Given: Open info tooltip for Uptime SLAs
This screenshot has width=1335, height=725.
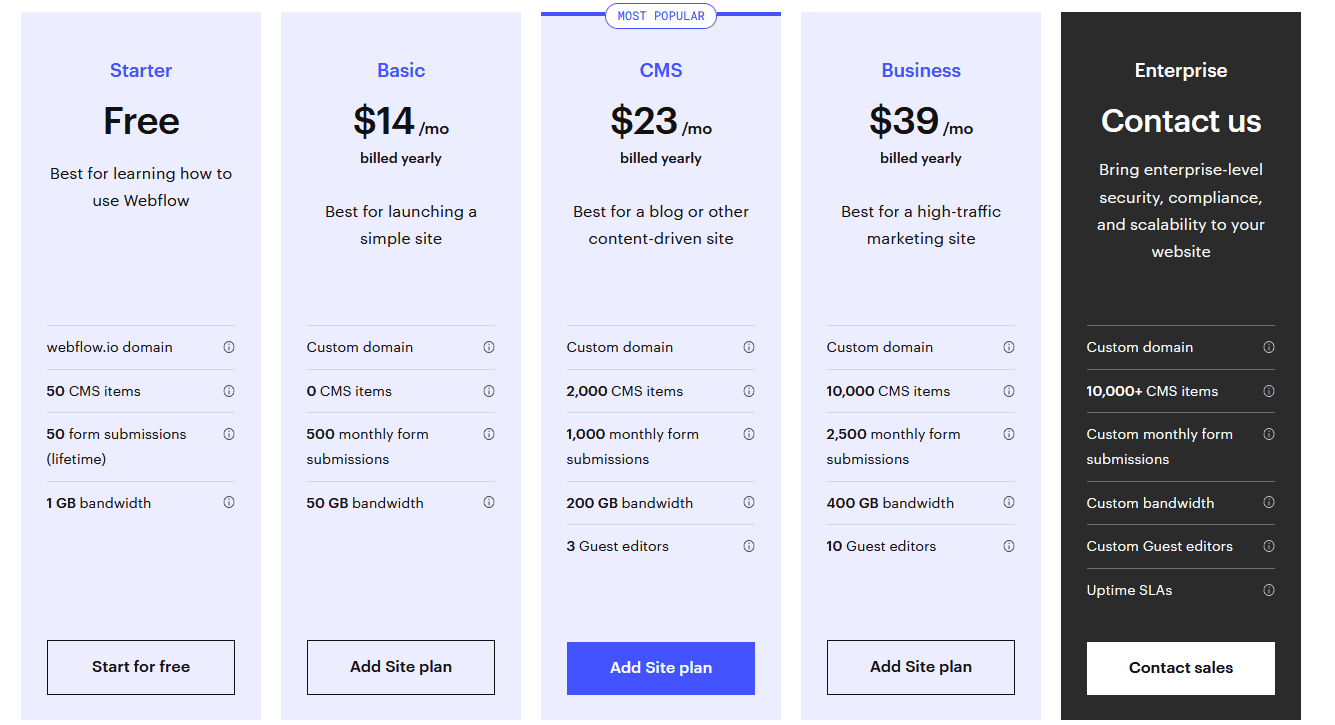Looking at the screenshot, I should (x=1269, y=590).
